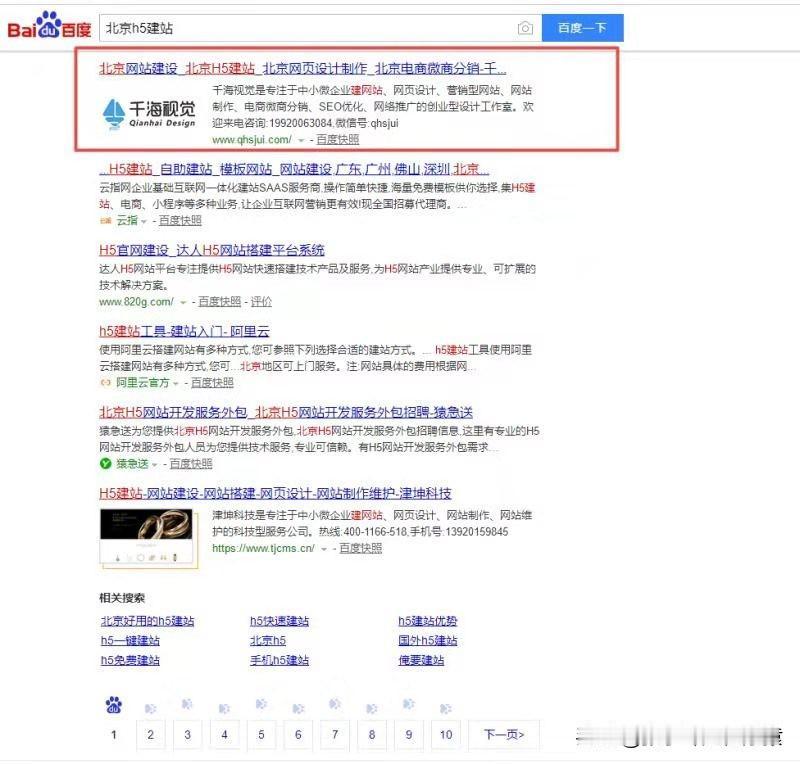Go to results page 3
Viewport: 800px width, 764px height.
pos(187,735)
